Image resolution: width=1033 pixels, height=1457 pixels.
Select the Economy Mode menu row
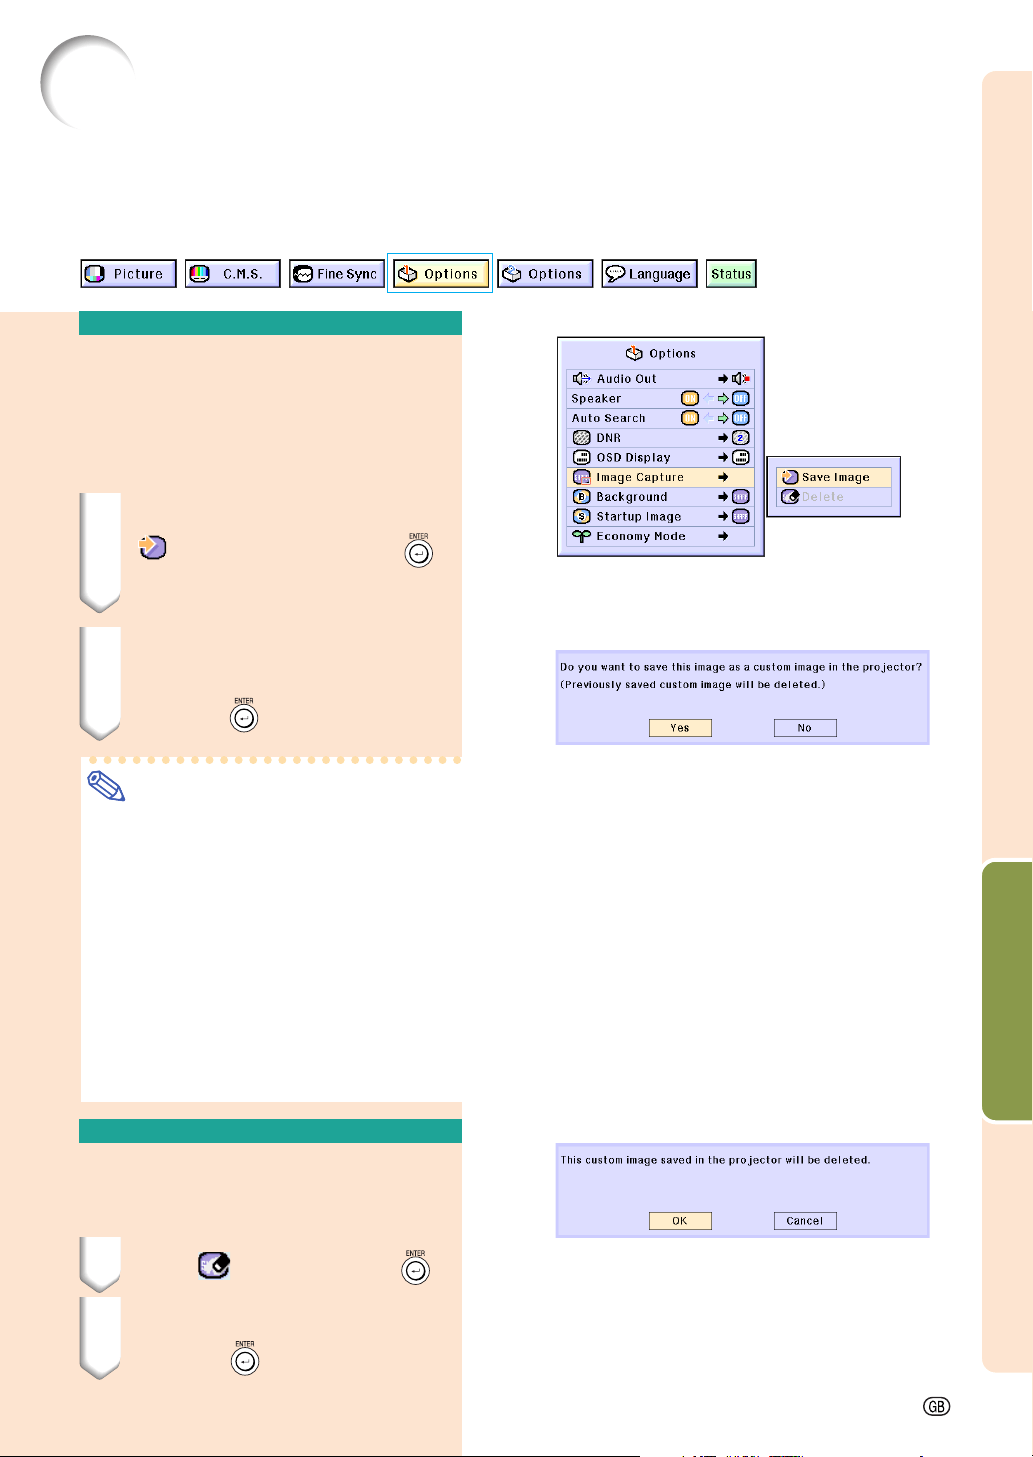660,536
